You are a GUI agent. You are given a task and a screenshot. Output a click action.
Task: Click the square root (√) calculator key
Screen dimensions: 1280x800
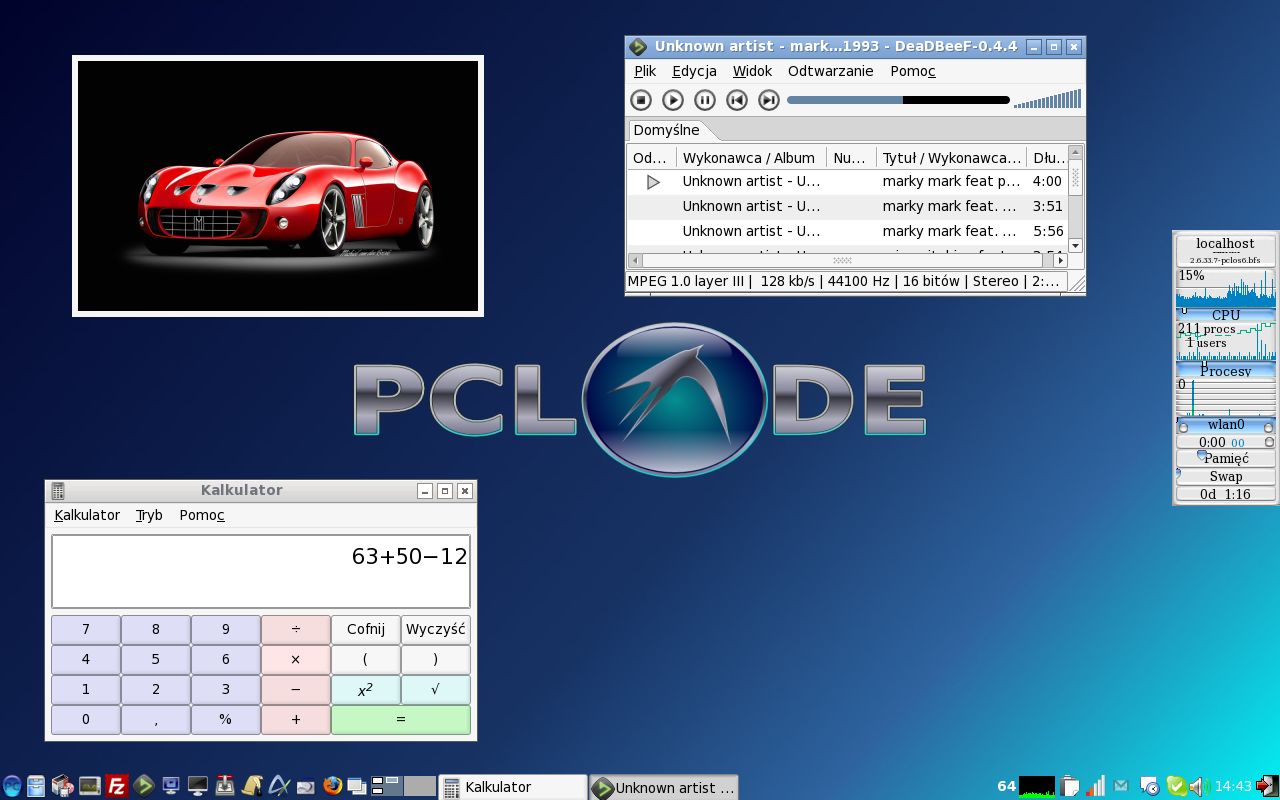coord(436,689)
